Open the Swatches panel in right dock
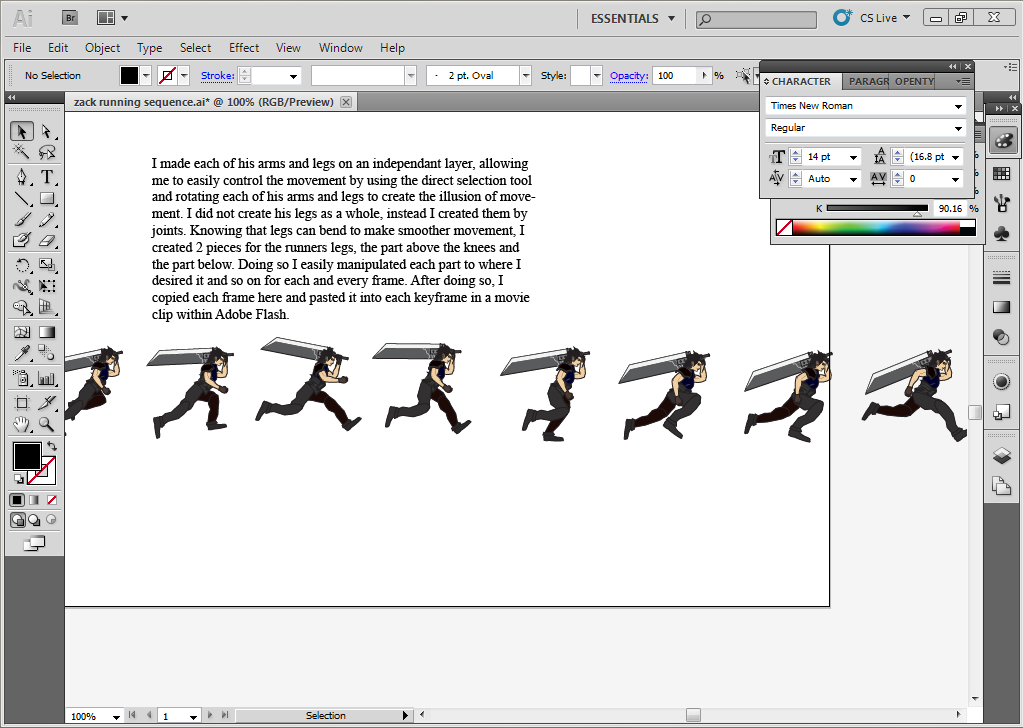1023x728 pixels. tap(1001, 174)
